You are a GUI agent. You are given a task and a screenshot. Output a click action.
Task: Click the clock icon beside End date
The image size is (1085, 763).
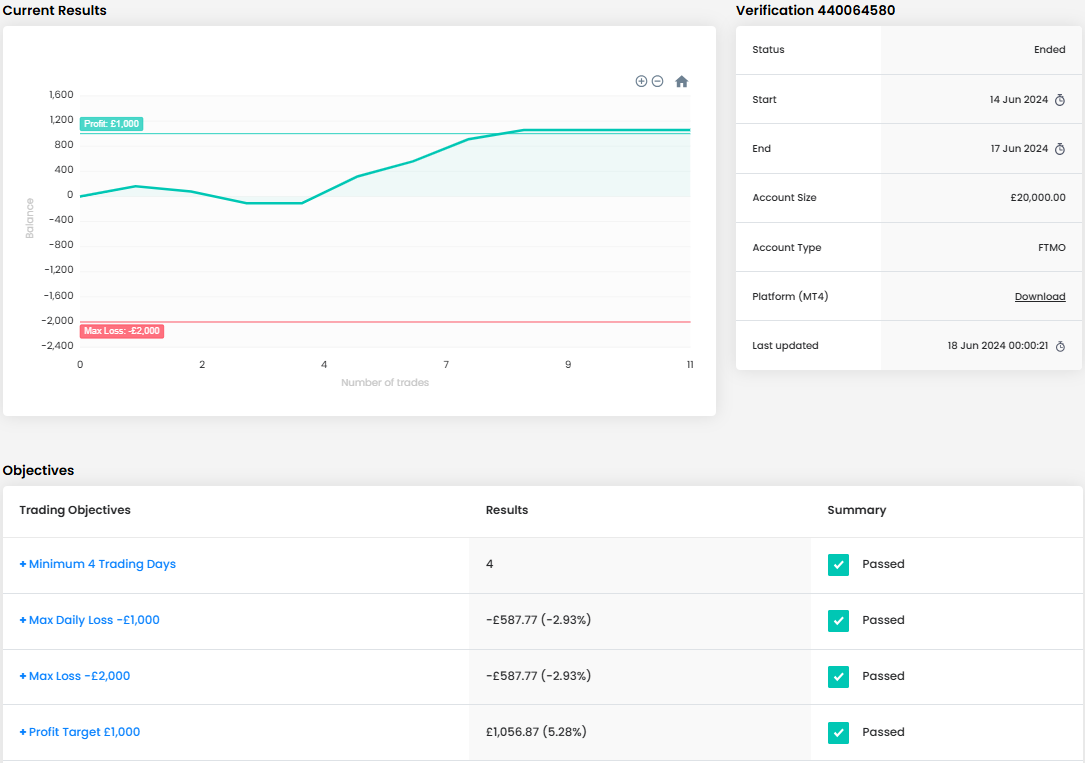pyautogui.click(x=1059, y=149)
